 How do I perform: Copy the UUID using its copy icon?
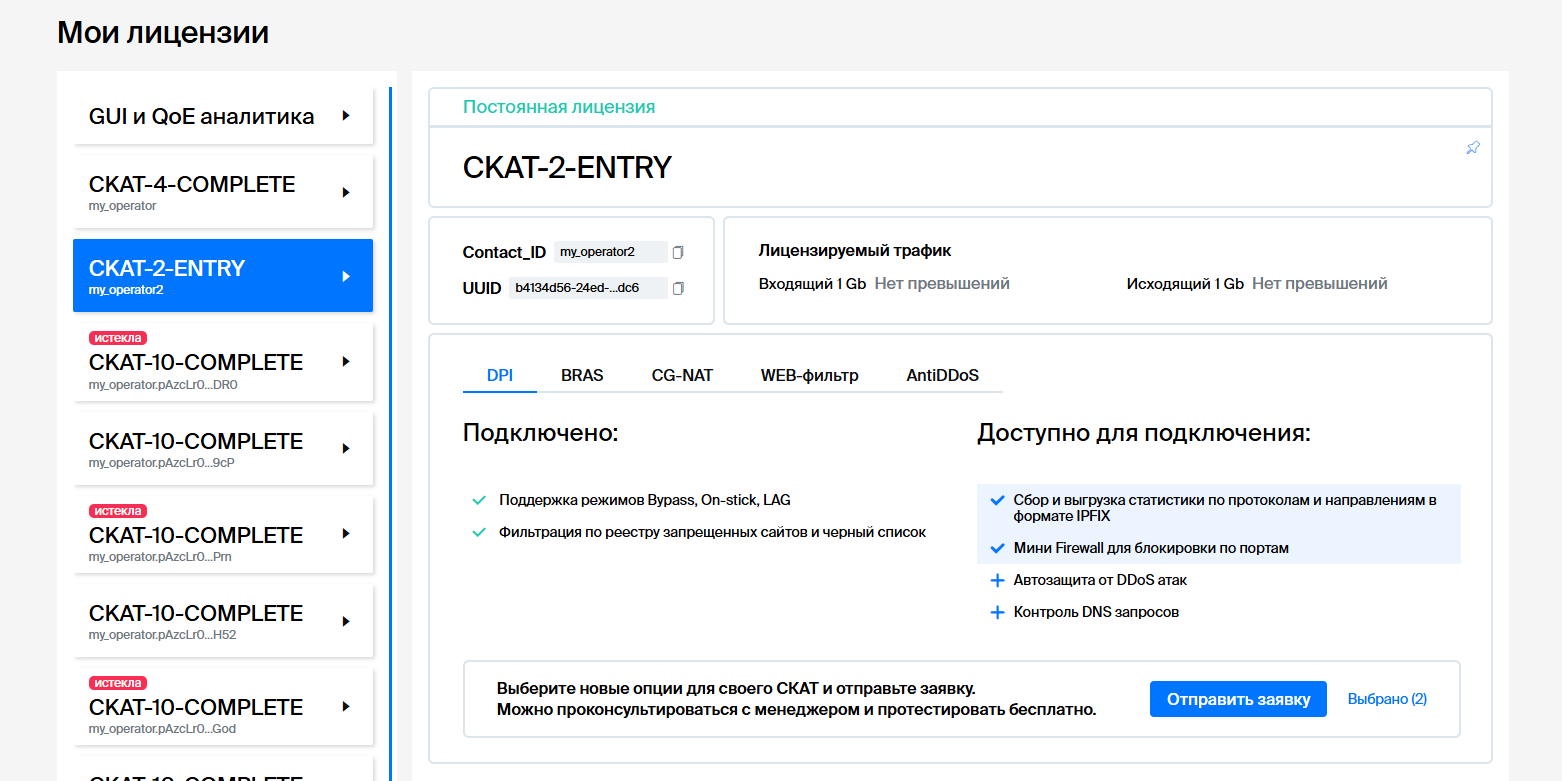coord(678,288)
